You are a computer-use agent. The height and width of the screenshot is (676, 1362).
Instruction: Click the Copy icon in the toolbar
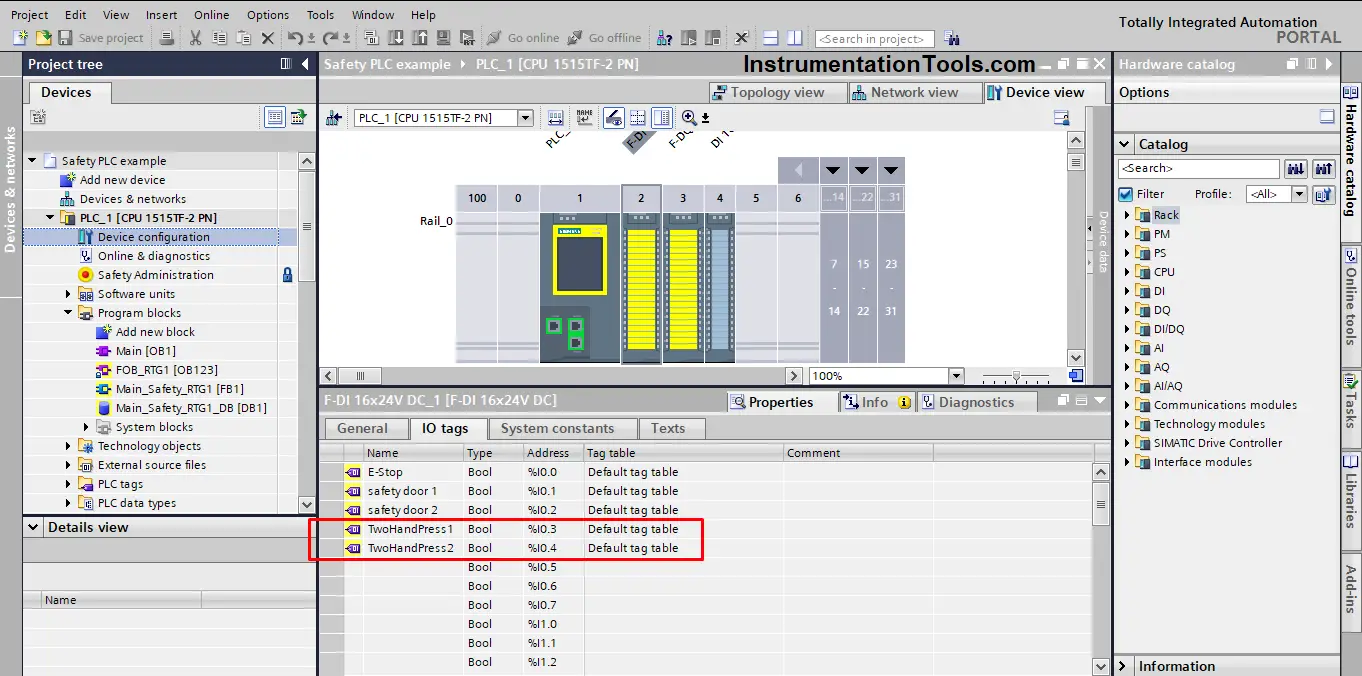(x=219, y=38)
